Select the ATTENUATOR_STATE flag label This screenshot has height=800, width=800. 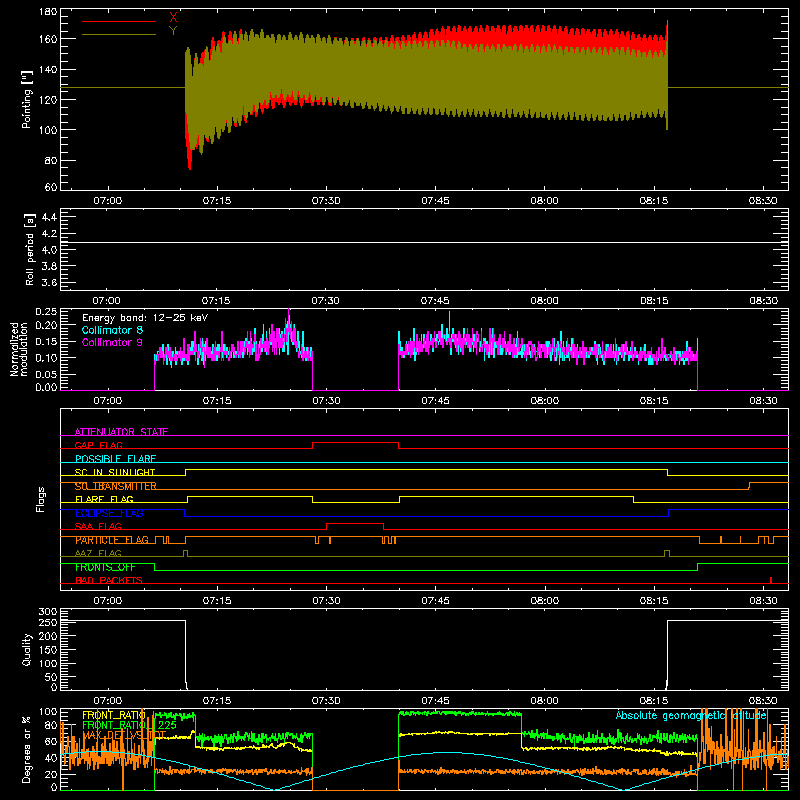pos(121,432)
